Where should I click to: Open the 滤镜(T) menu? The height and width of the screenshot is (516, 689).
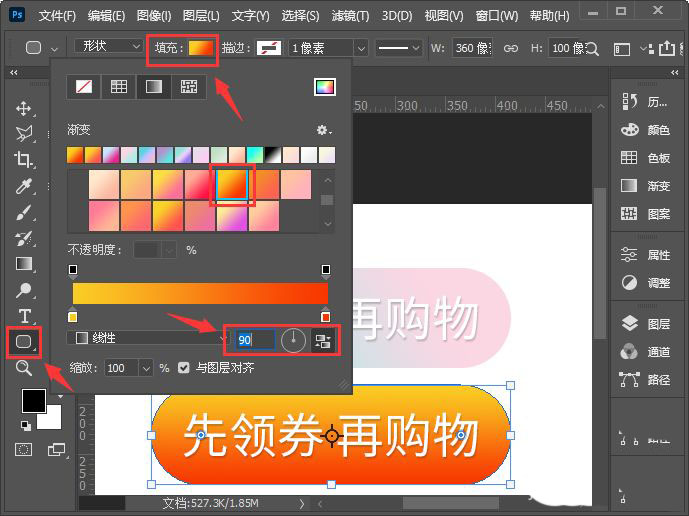tap(351, 16)
